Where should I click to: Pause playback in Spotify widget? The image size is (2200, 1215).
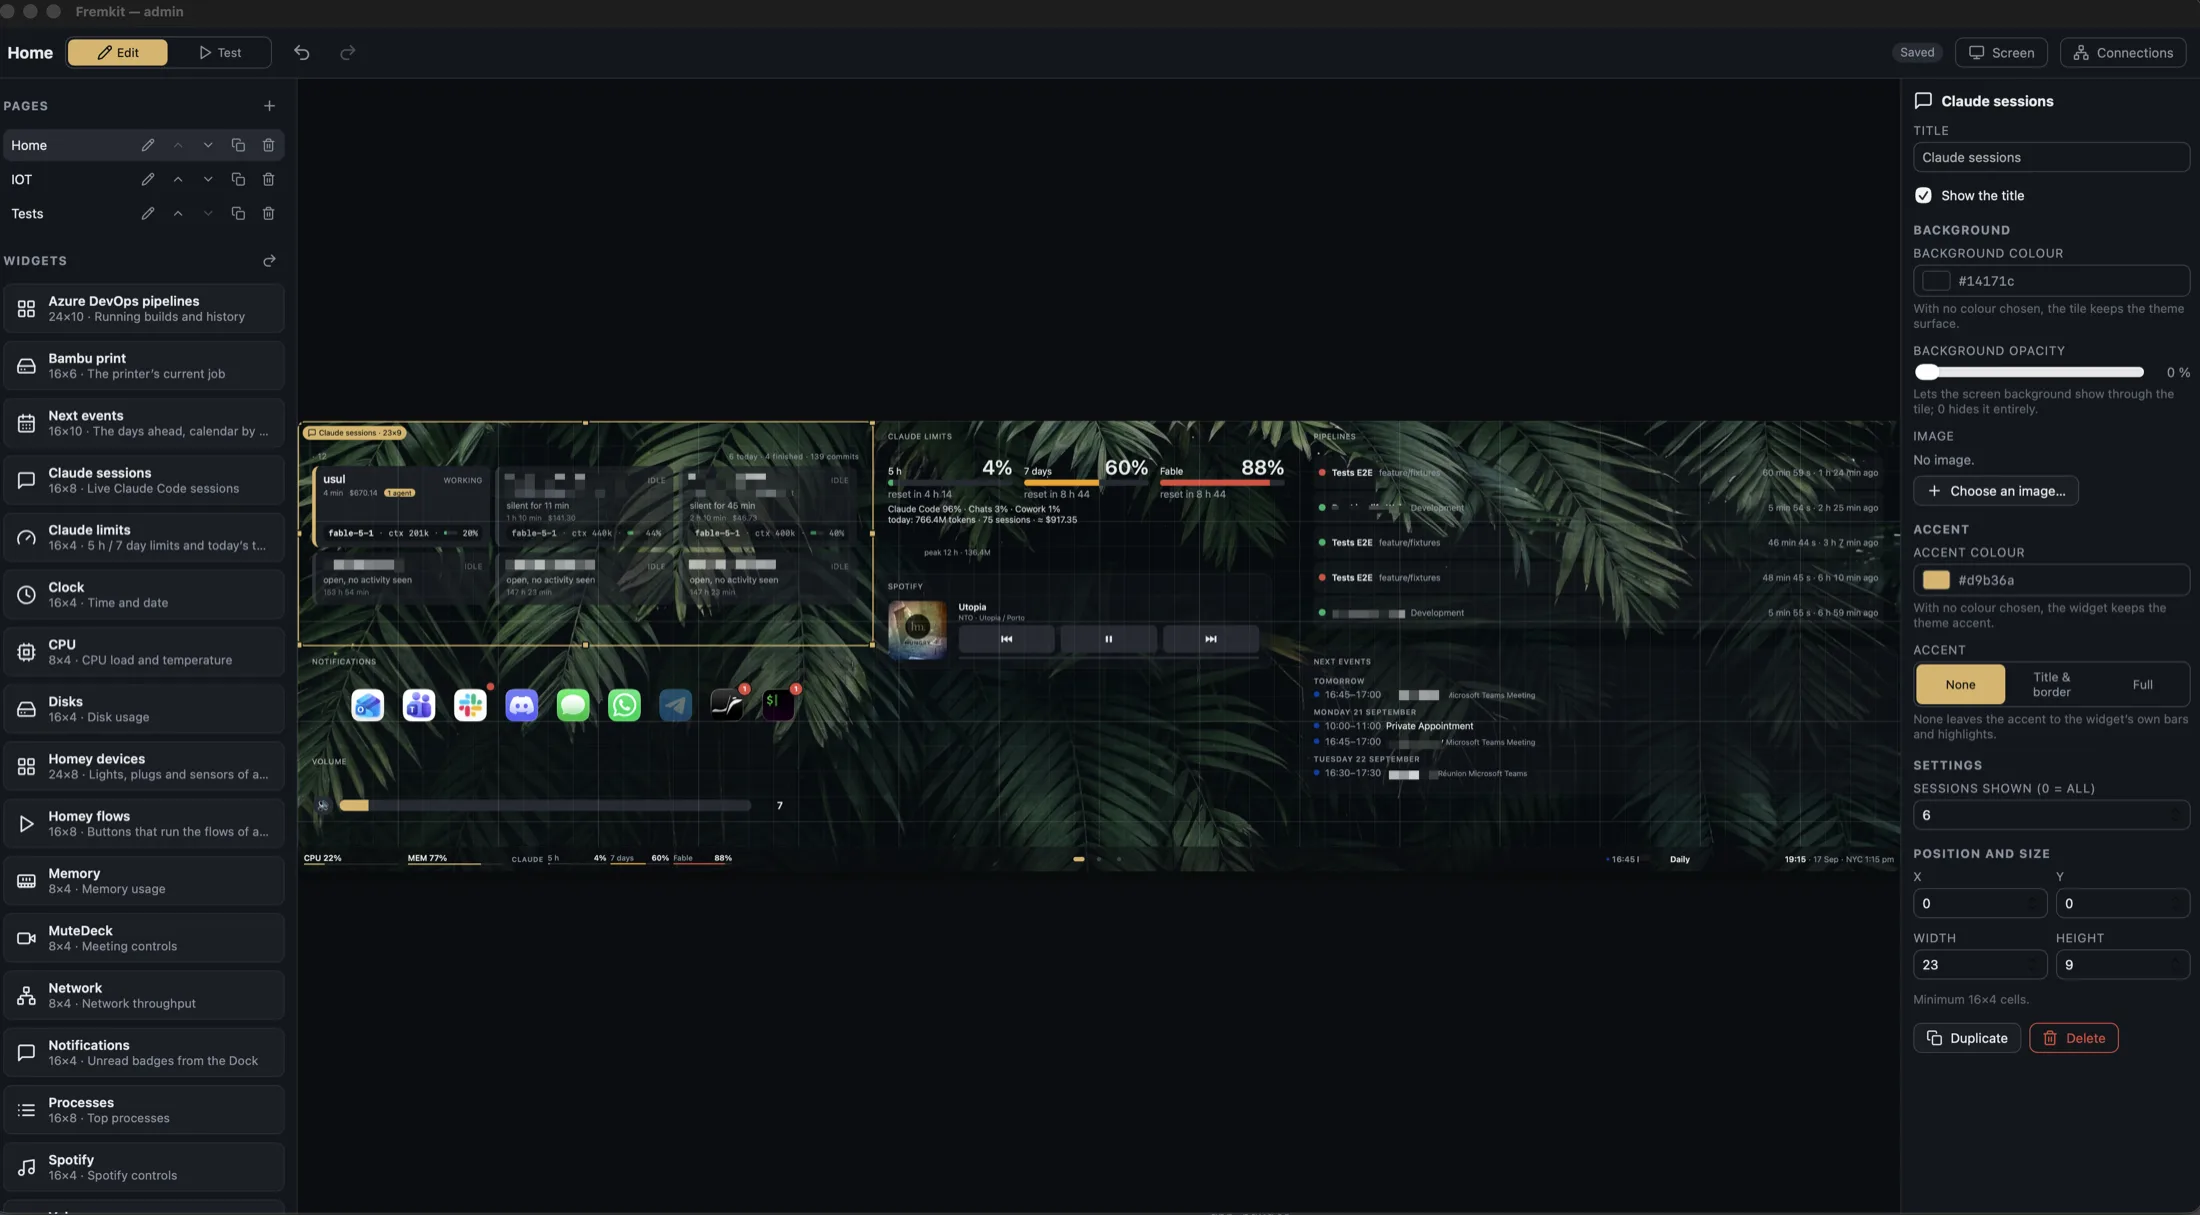click(1108, 639)
